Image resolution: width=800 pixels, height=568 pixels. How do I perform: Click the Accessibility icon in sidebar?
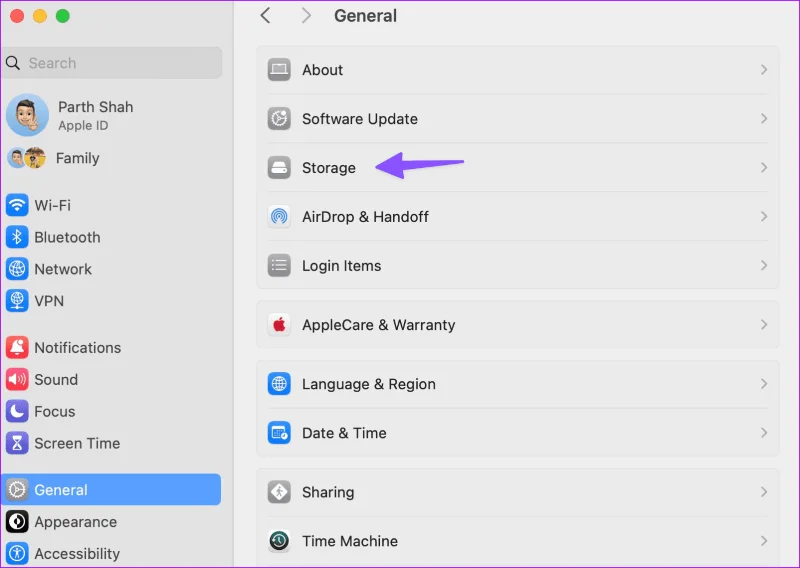pyautogui.click(x=17, y=553)
